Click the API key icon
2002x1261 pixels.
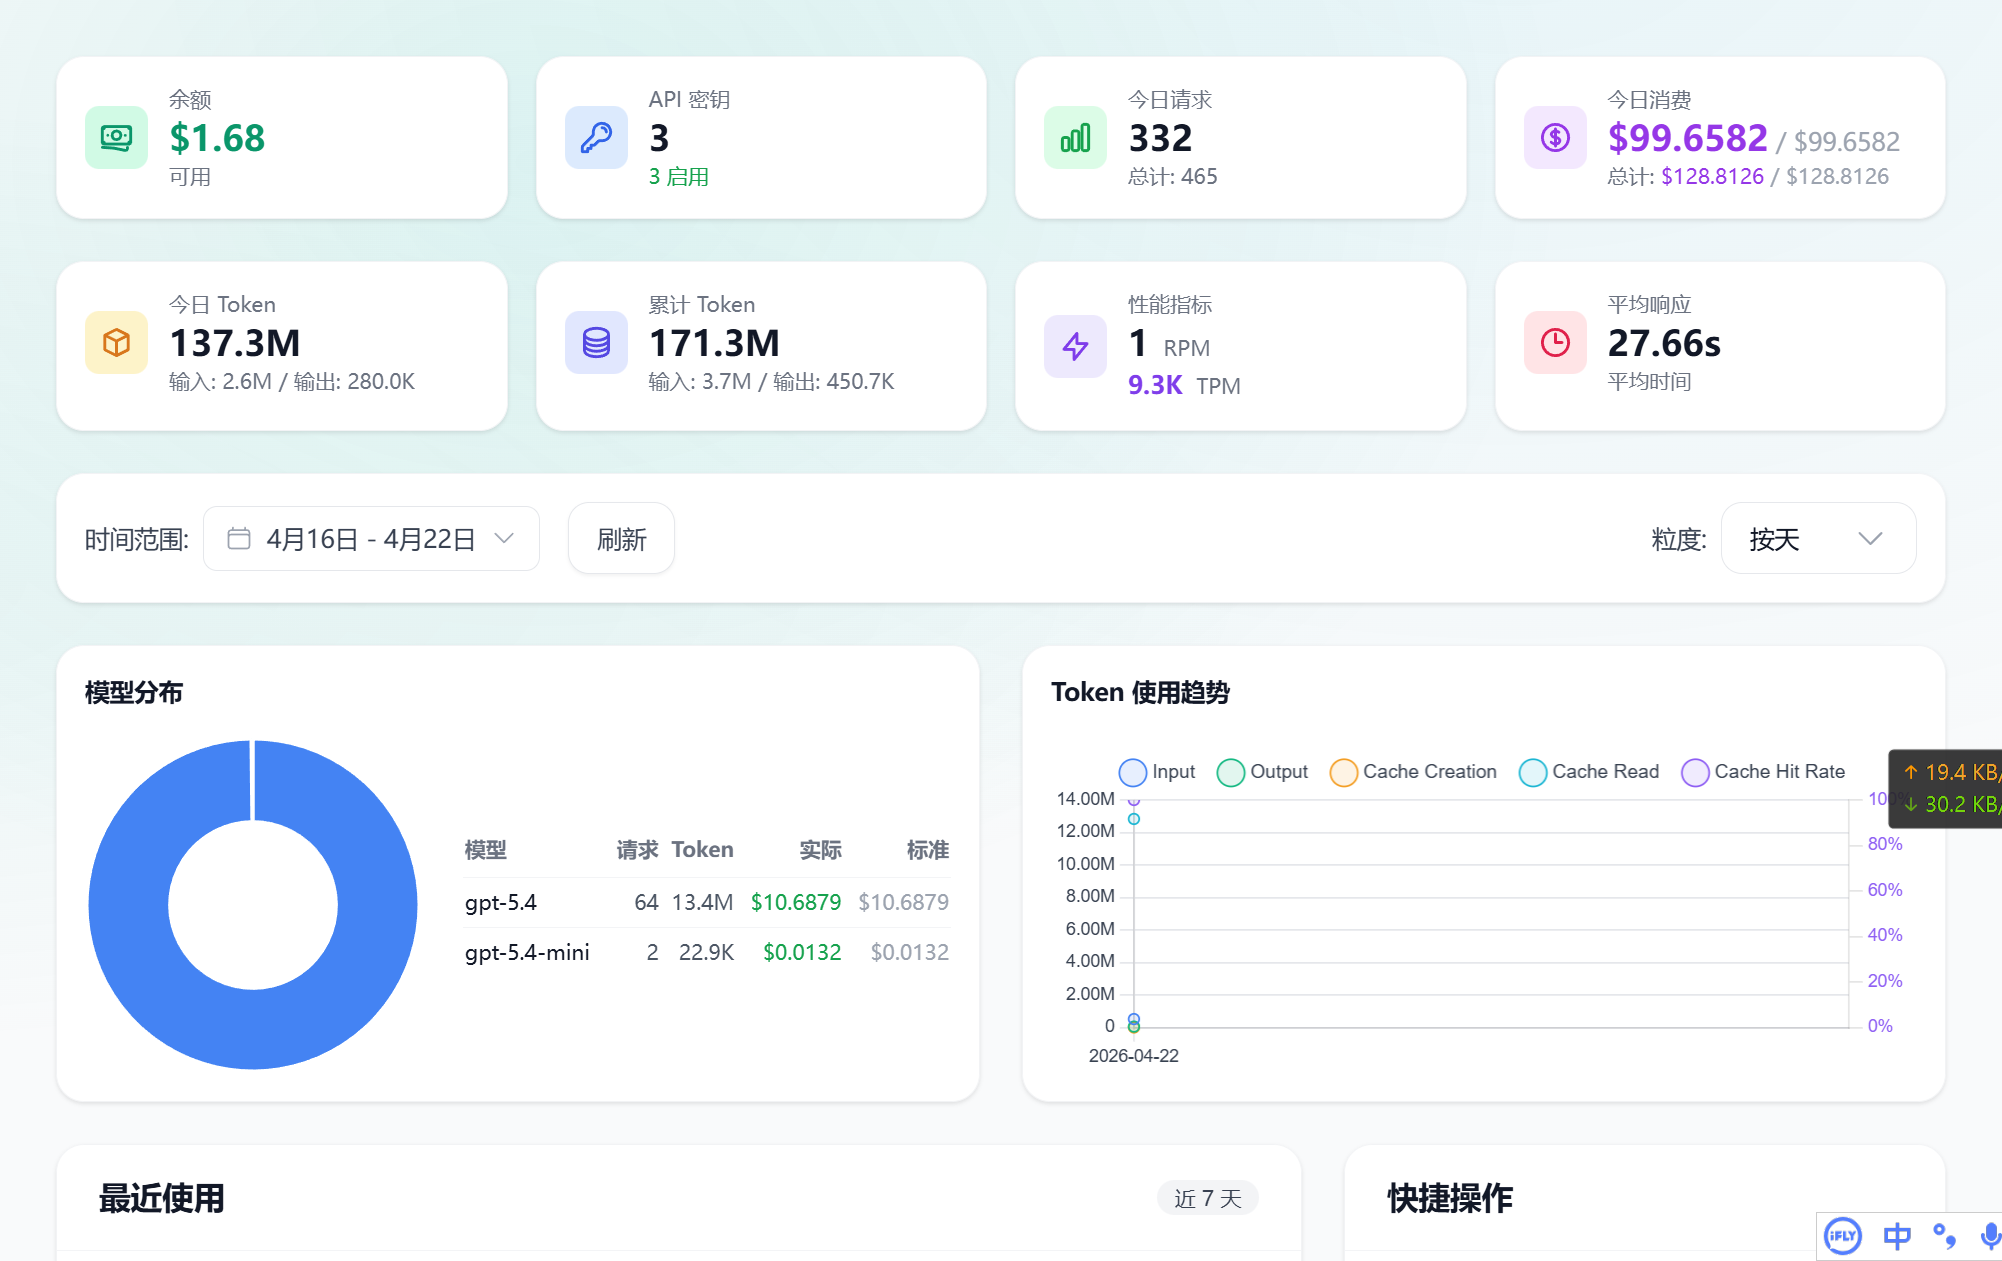[596, 138]
